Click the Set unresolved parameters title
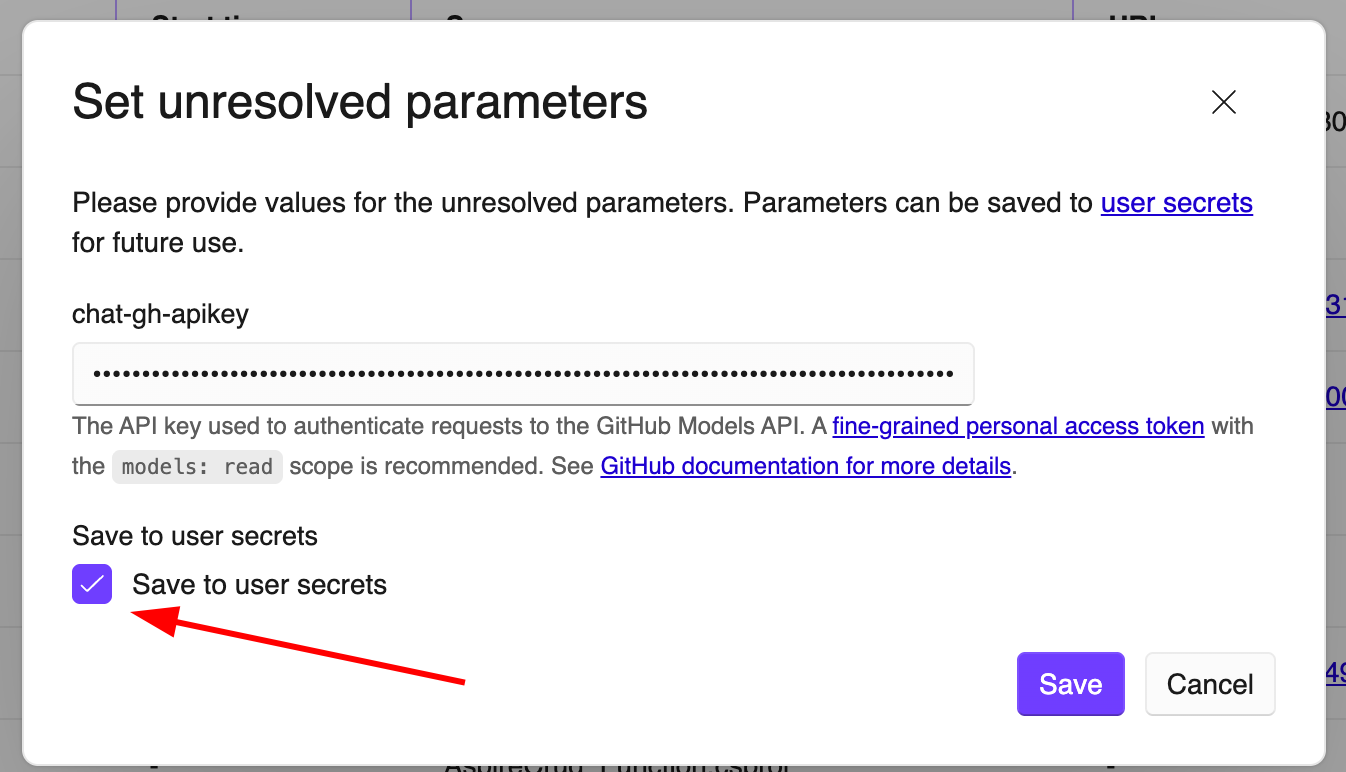Screen dimensions: 1346x772 tap(360, 102)
